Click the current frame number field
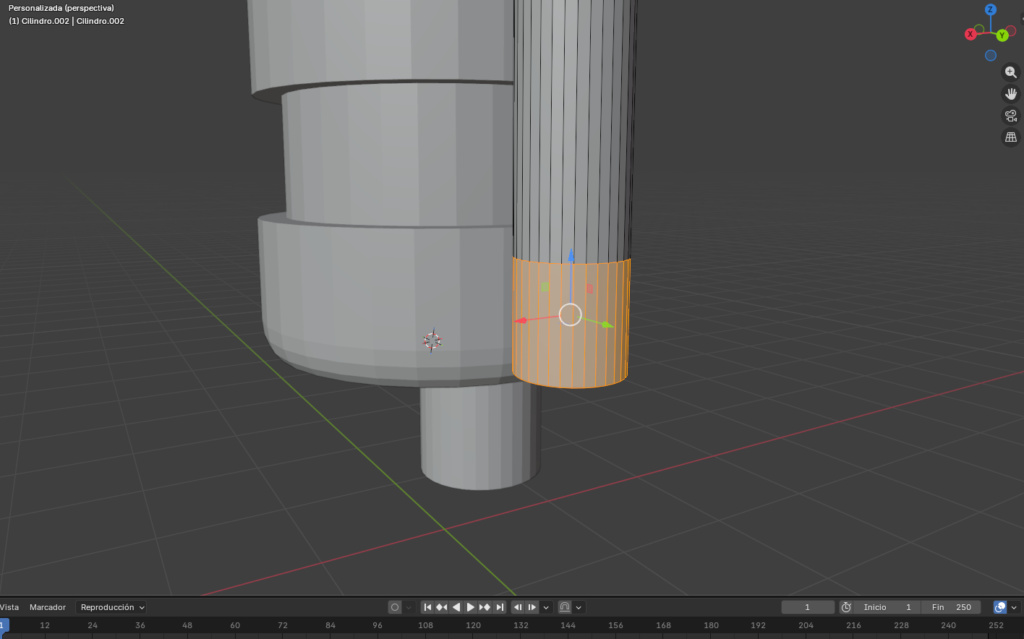The height and width of the screenshot is (639, 1024). (x=808, y=607)
